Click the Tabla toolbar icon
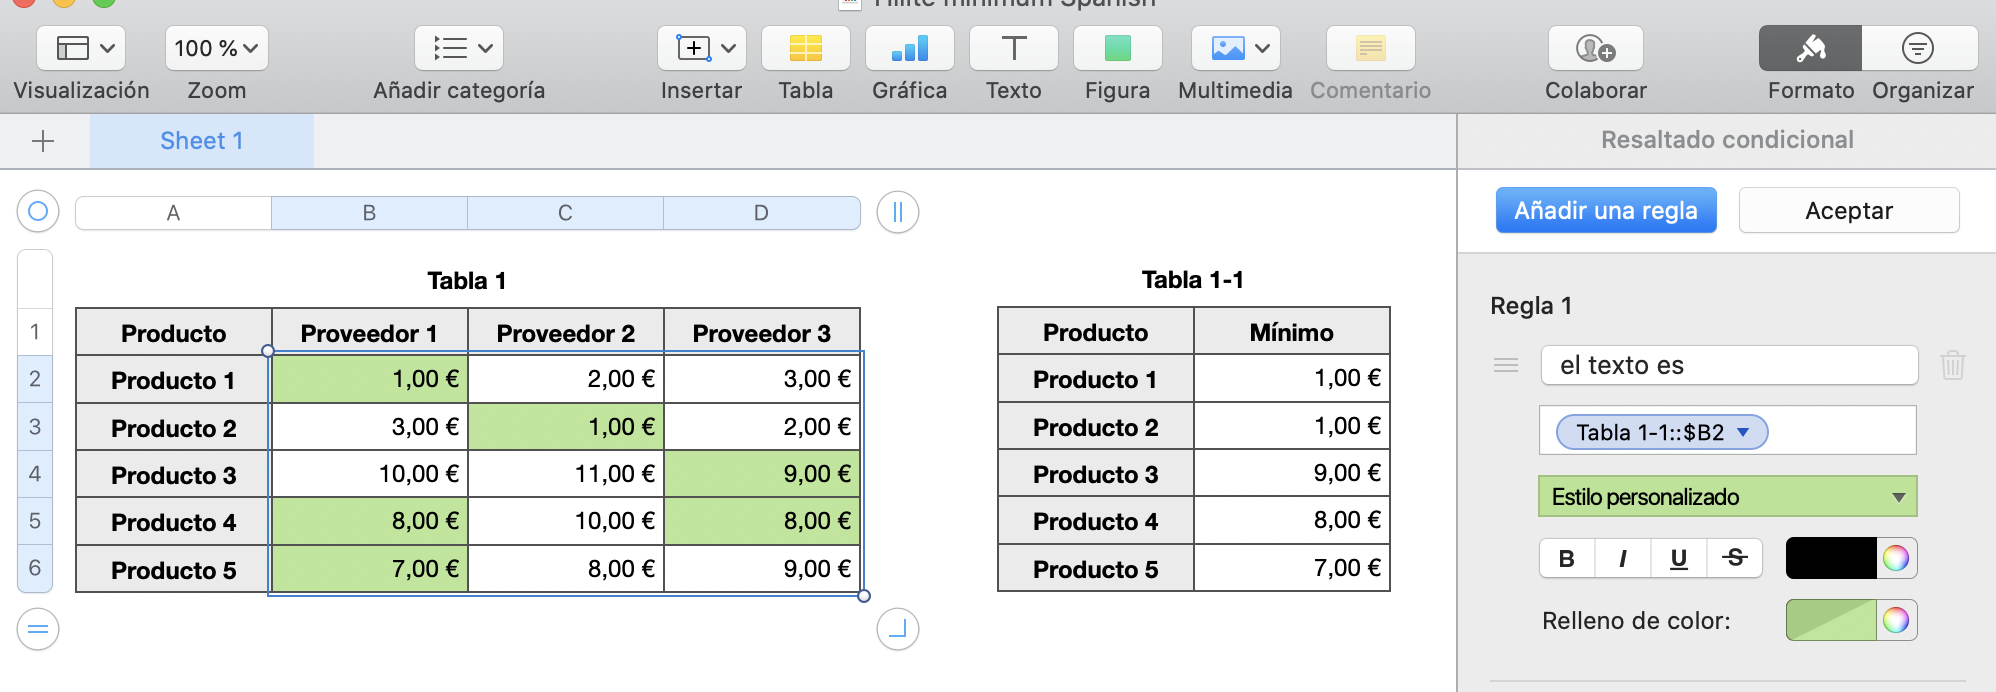The image size is (1996, 692). pyautogui.click(x=805, y=49)
